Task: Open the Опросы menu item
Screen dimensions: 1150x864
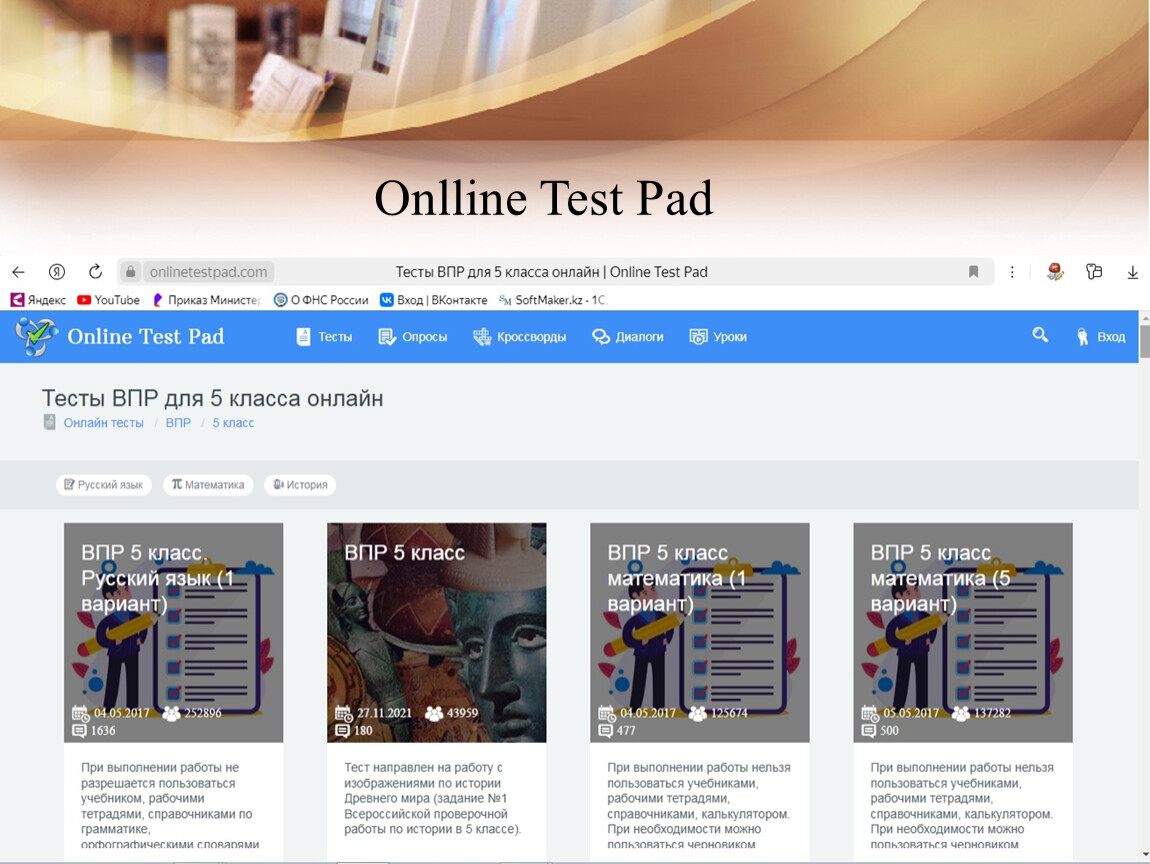Action: 413,337
